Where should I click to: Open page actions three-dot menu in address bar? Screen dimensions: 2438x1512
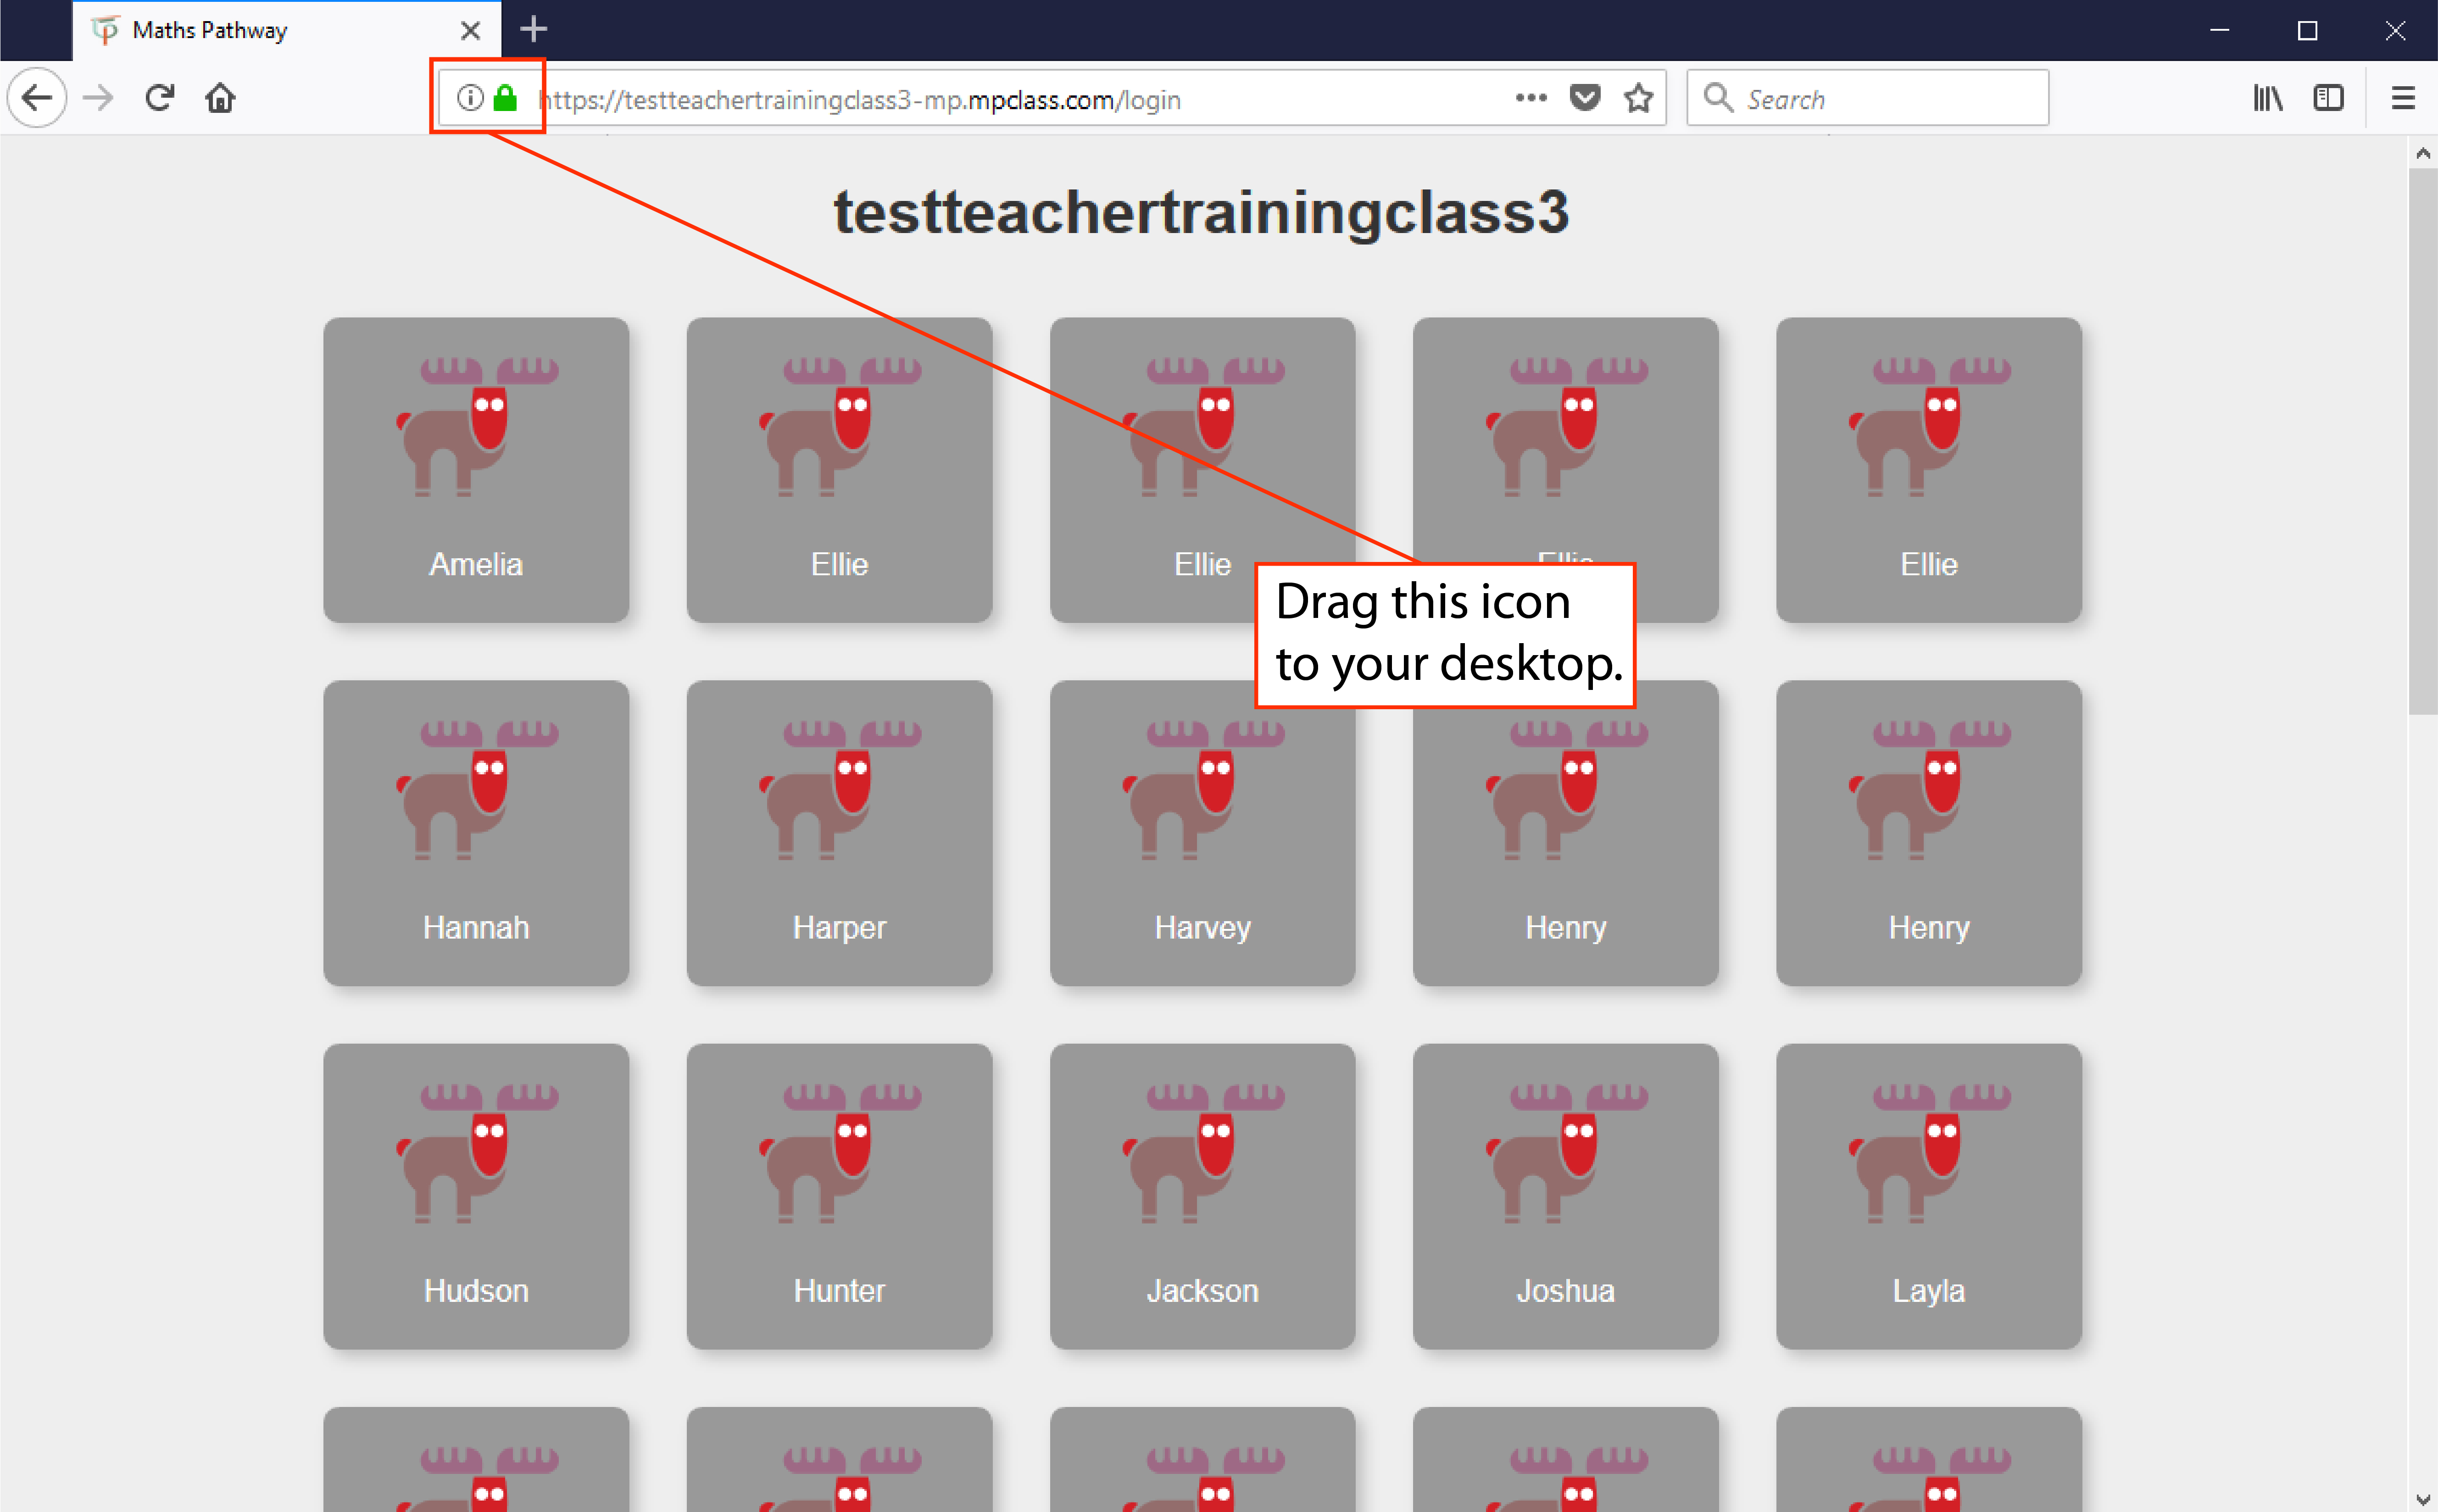point(1531,98)
